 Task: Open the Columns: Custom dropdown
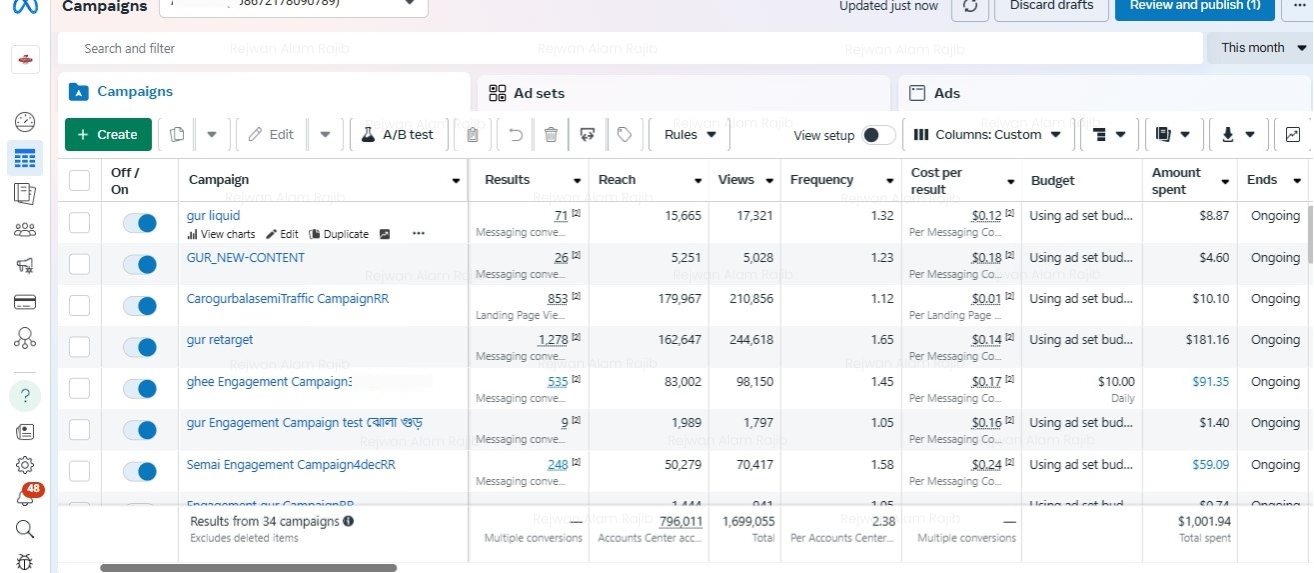tap(988, 135)
